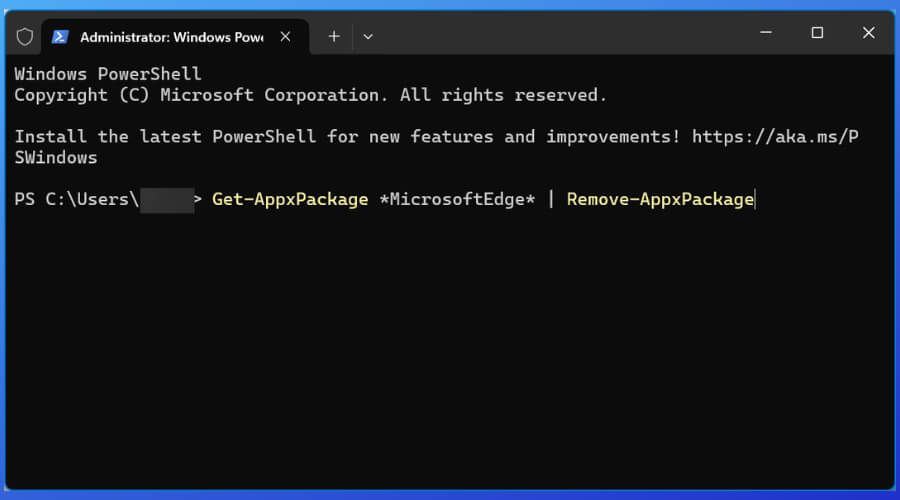Expand the new tab profile dropdown

(x=368, y=37)
